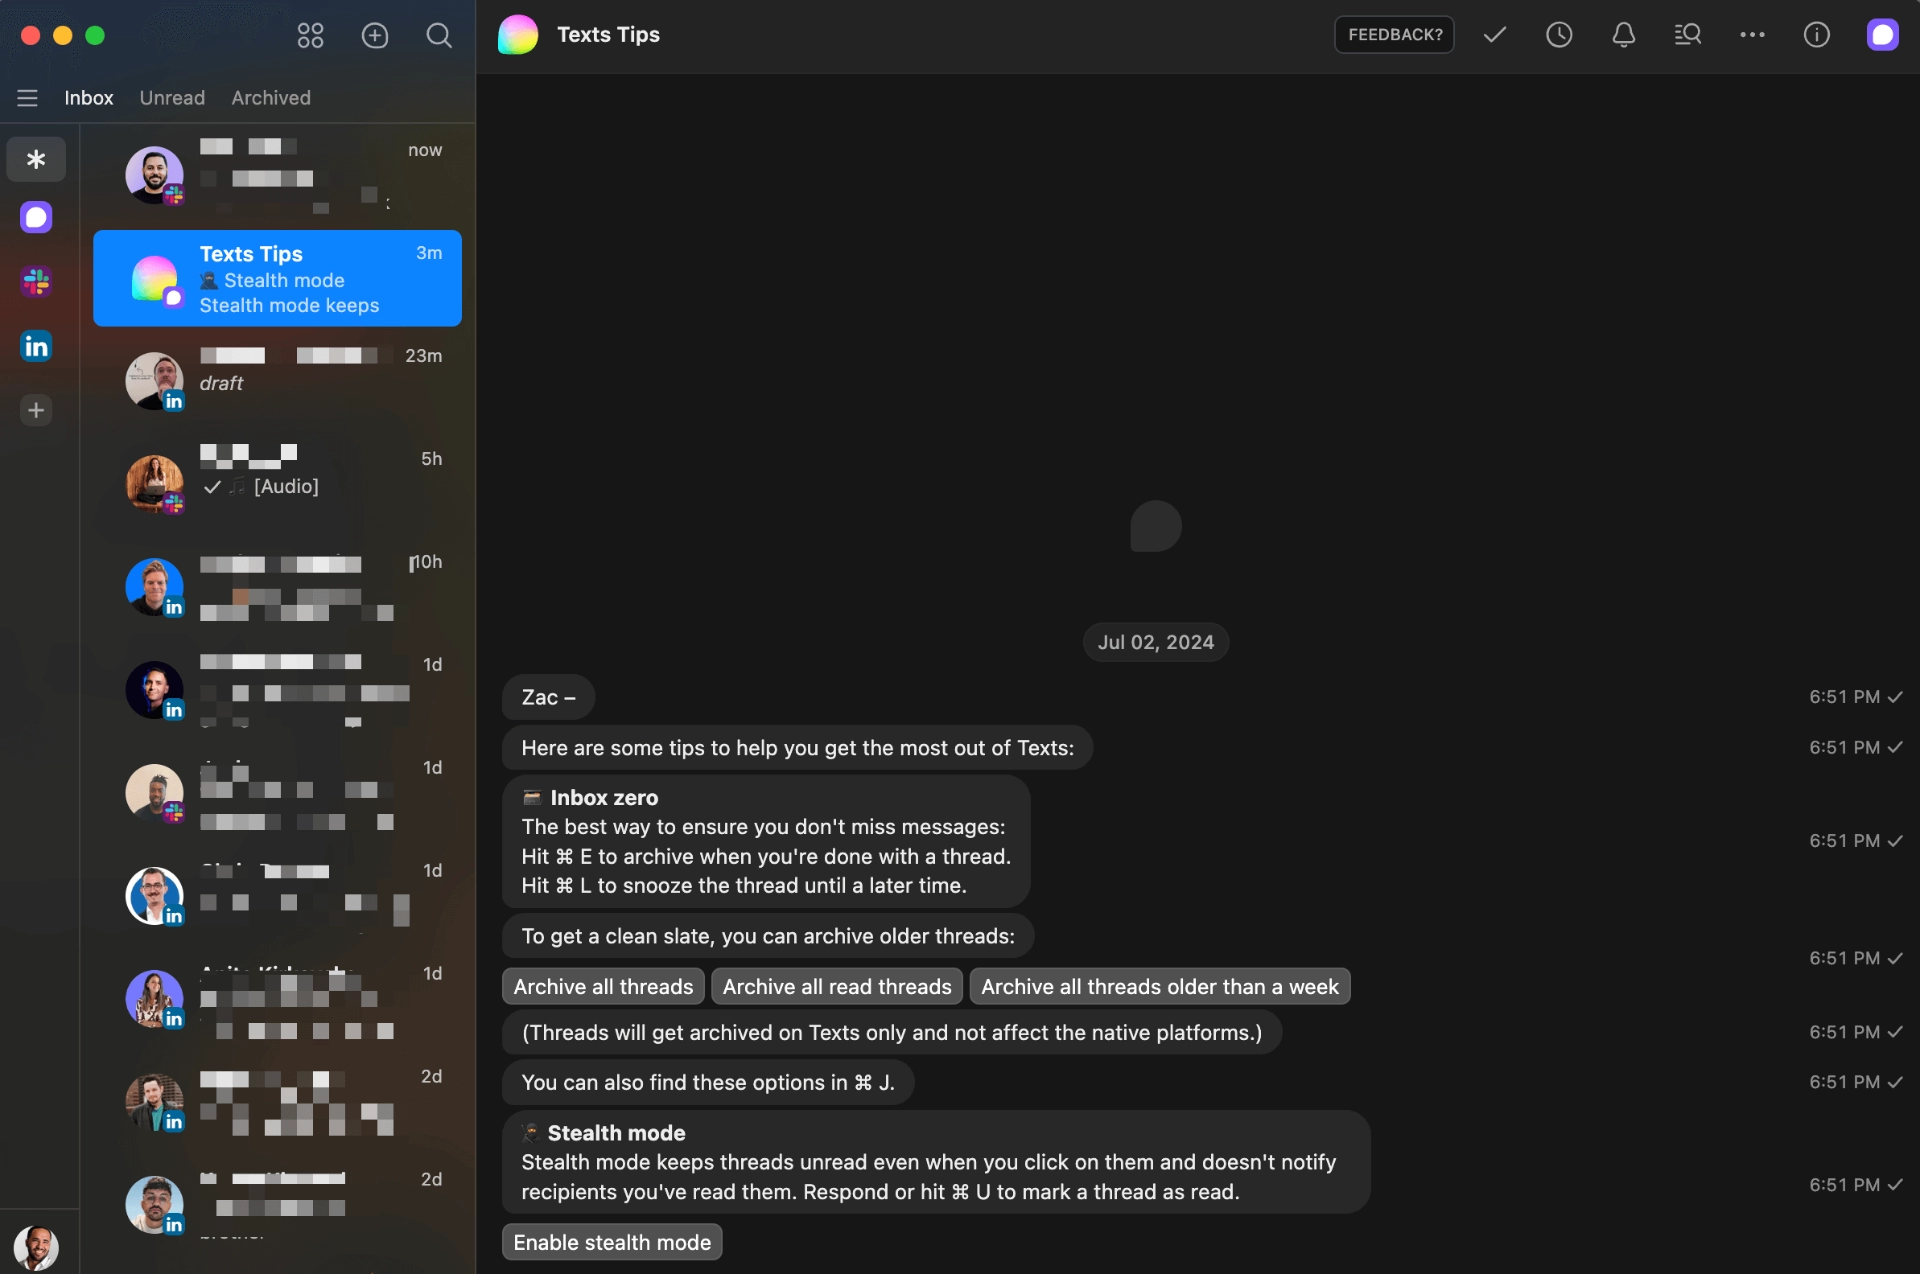Image resolution: width=1920 pixels, height=1274 pixels.
Task: Click the 'Threads will get archived' message
Action: click(892, 1033)
